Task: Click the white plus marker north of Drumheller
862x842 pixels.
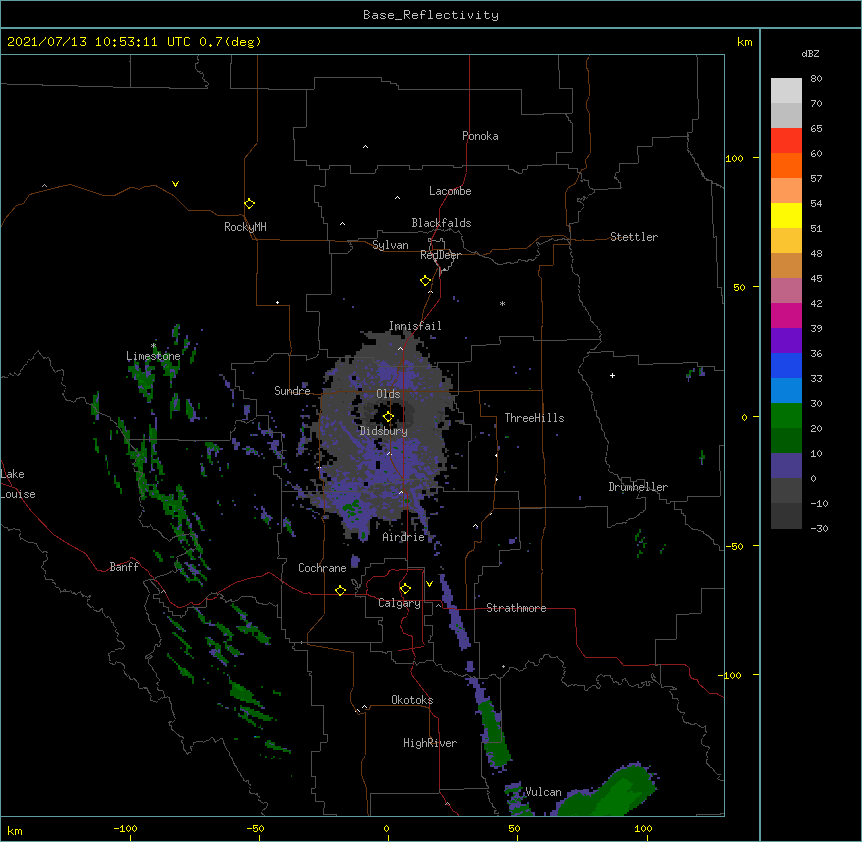Action: [x=612, y=375]
